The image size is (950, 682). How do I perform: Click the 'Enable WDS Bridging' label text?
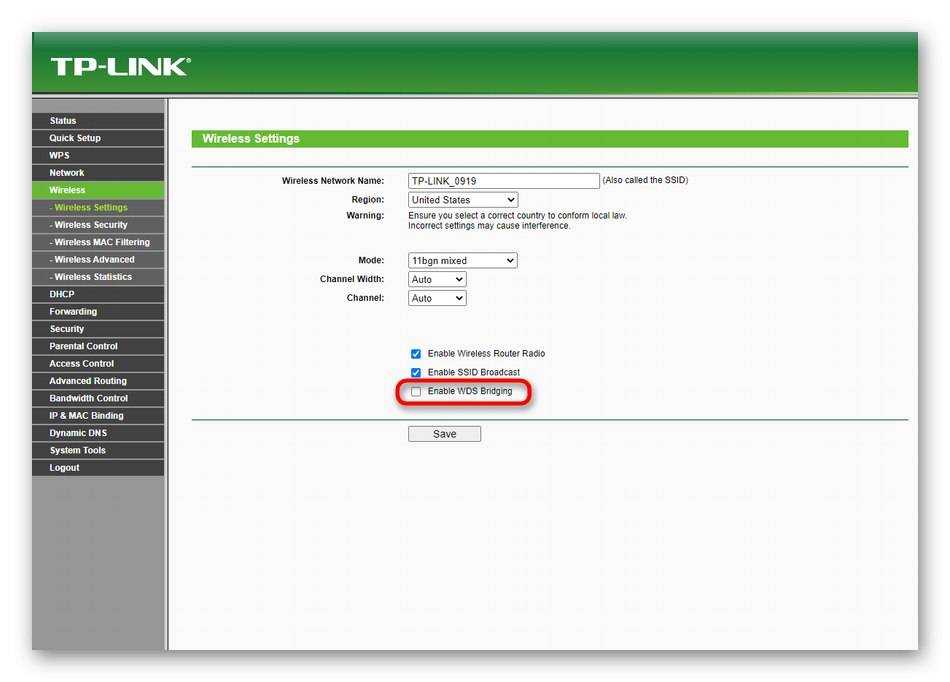470,391
